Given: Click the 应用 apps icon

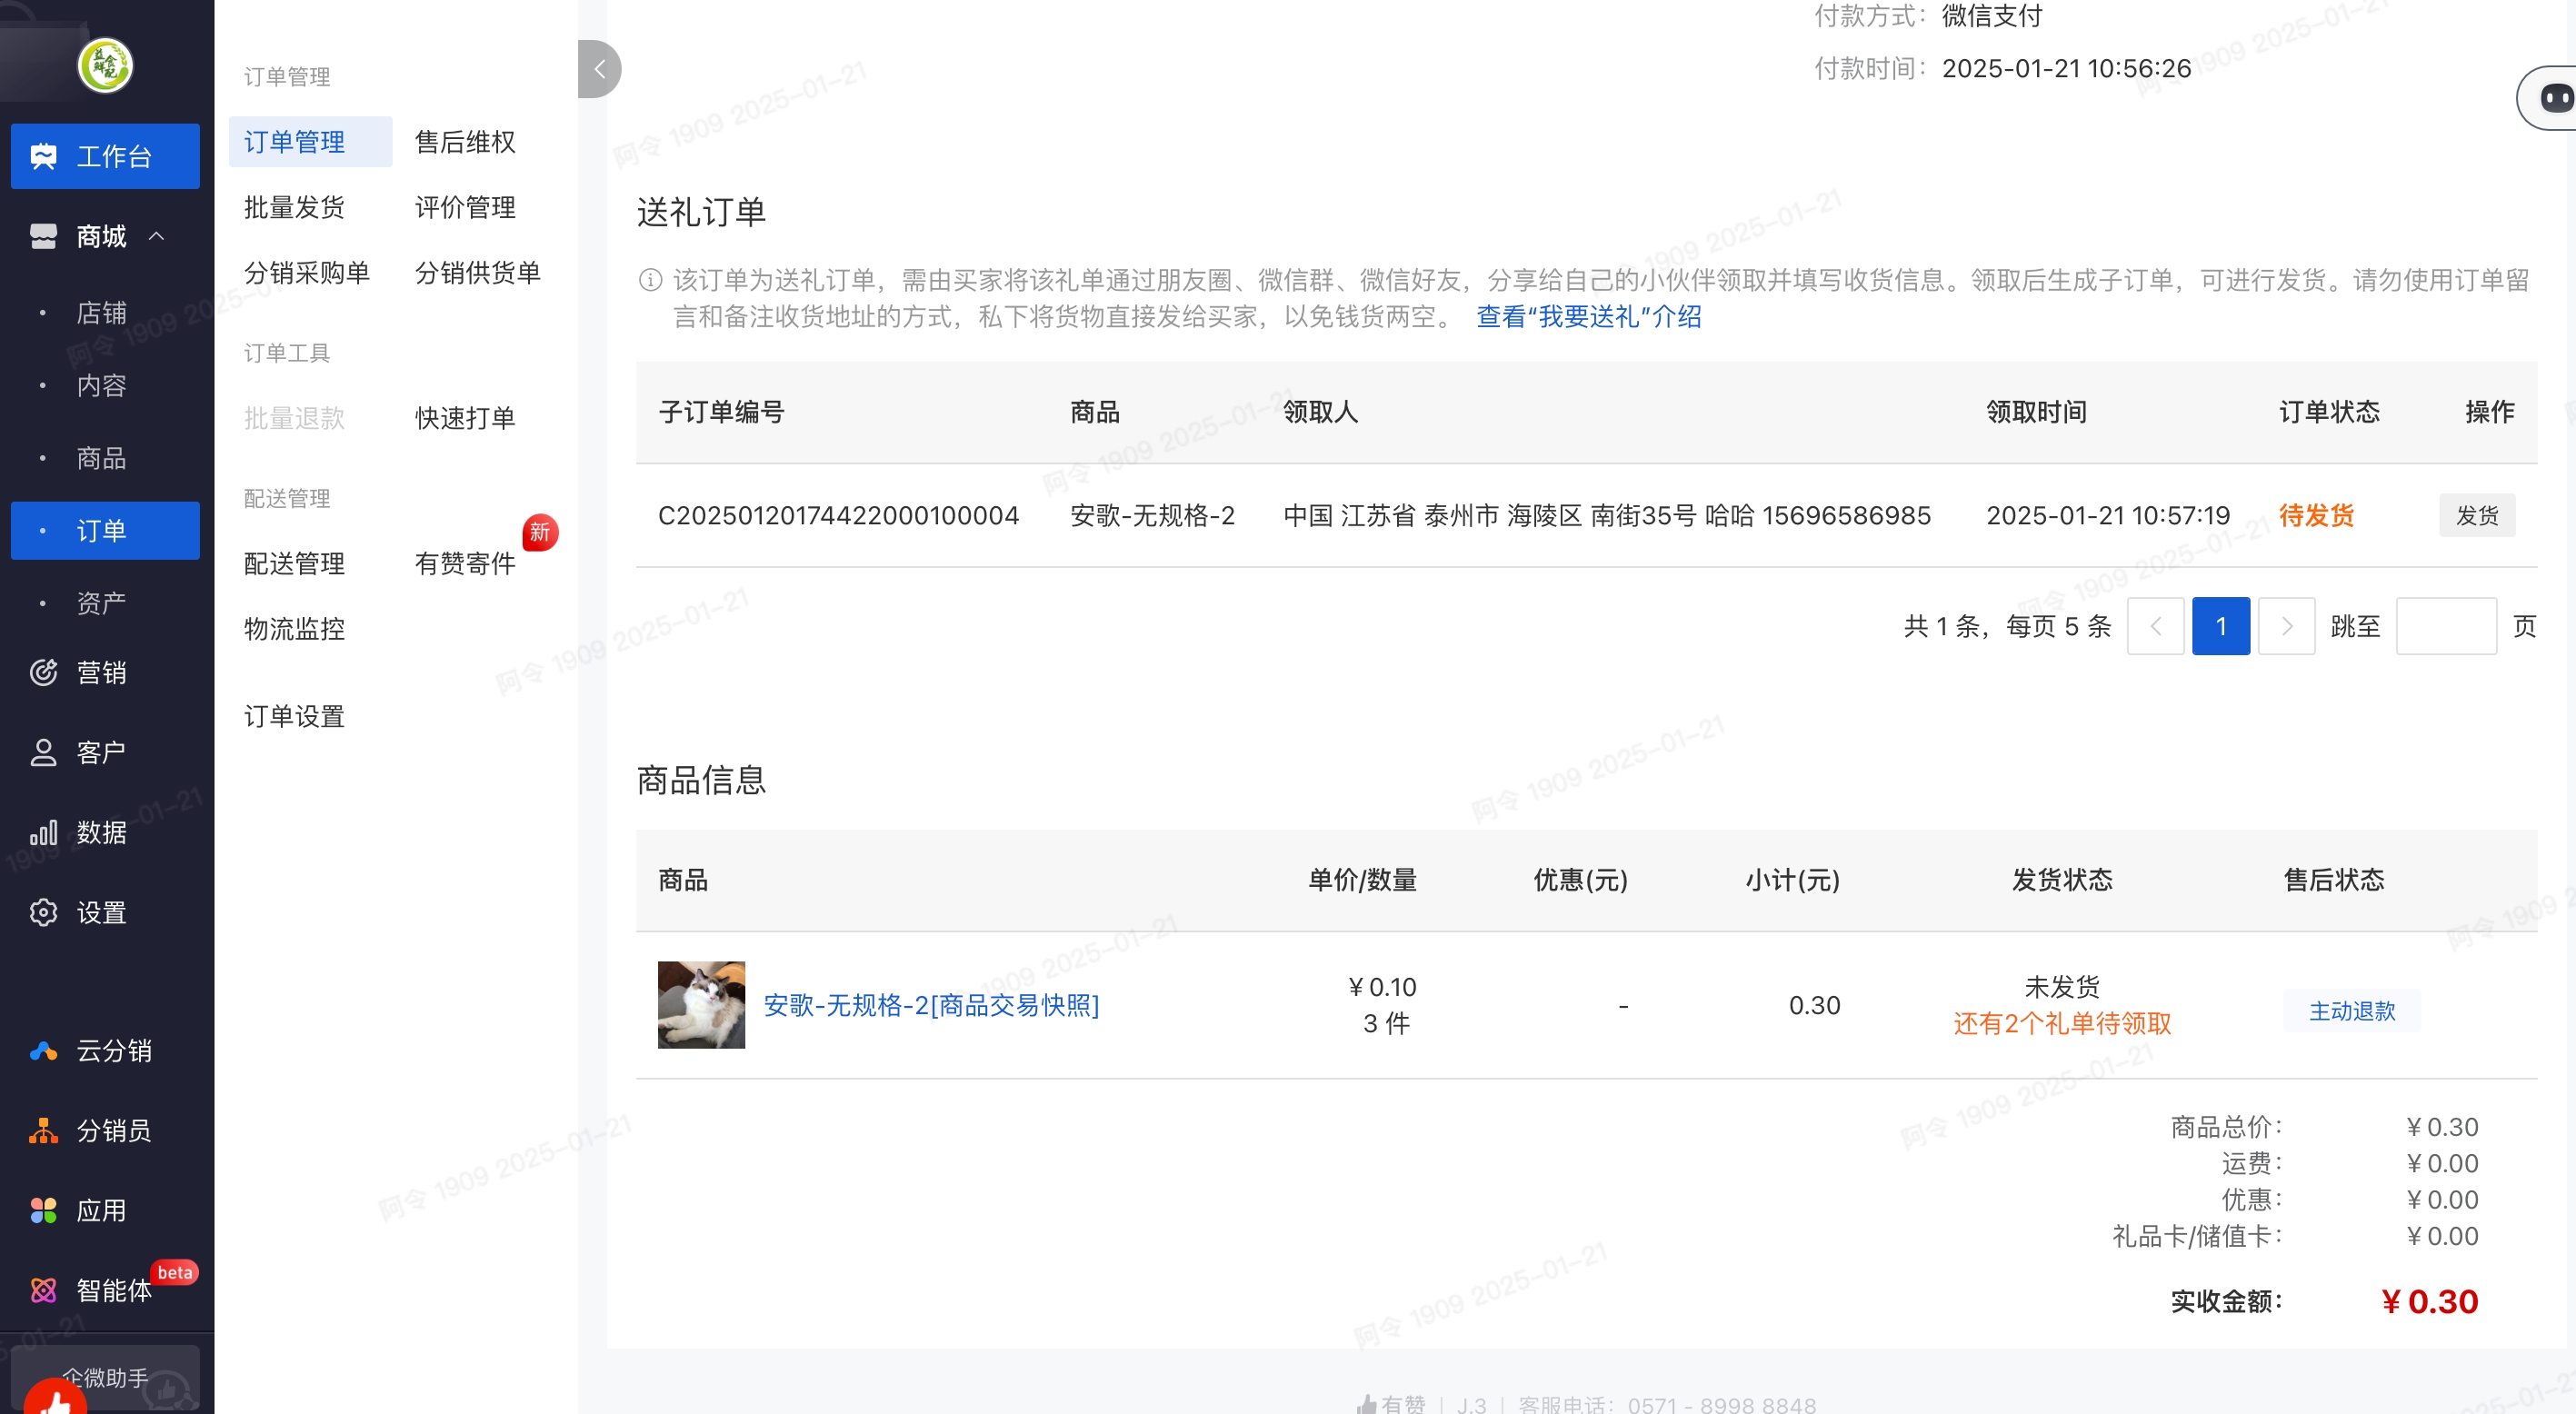Looking at the screenshot, I should (x=44, y=1210).
